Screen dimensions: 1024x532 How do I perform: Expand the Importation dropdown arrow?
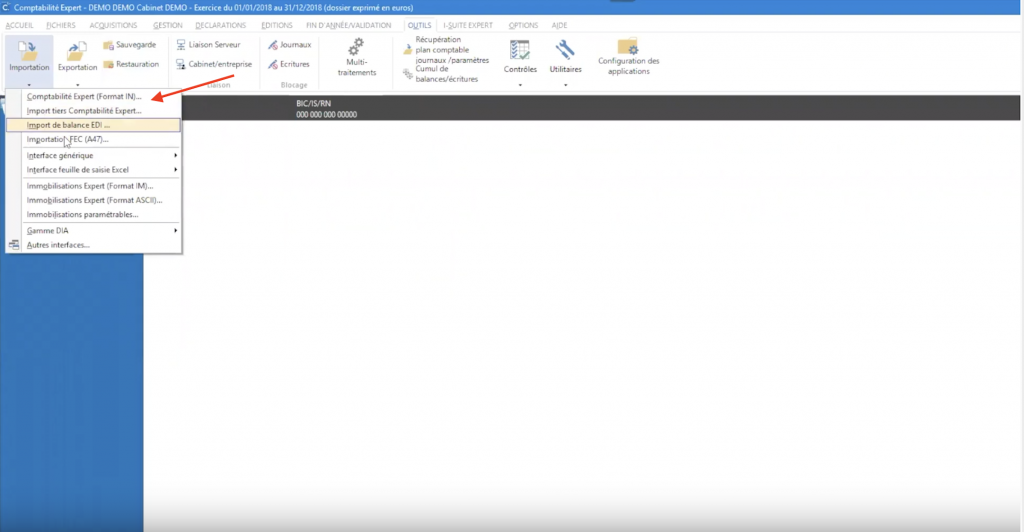click(x=29, y=85)
